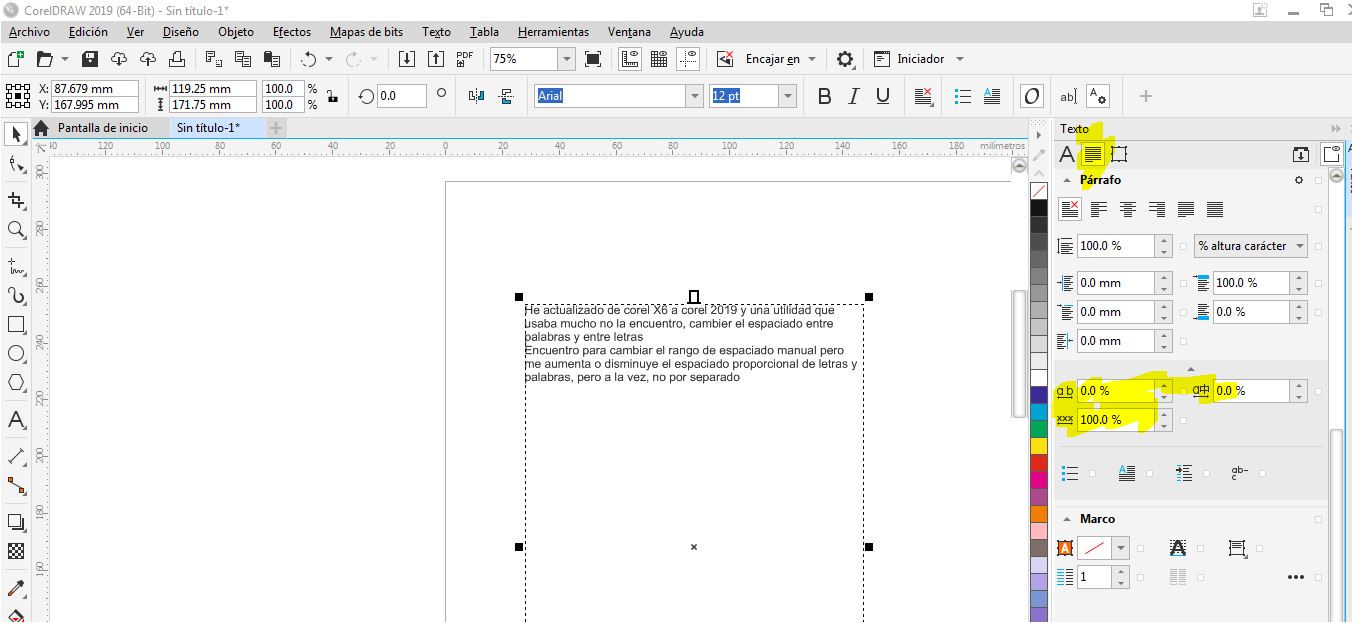Select the Polygon tool
This screenshot has width=1353, height=623.
16,383
